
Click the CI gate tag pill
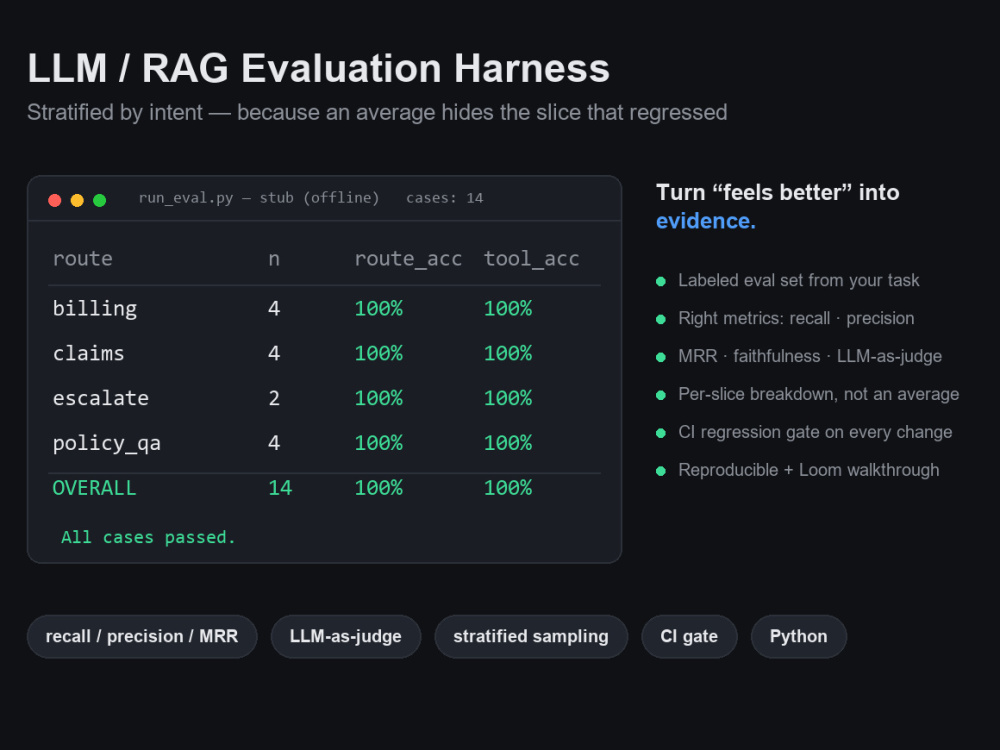click(689, 636)
